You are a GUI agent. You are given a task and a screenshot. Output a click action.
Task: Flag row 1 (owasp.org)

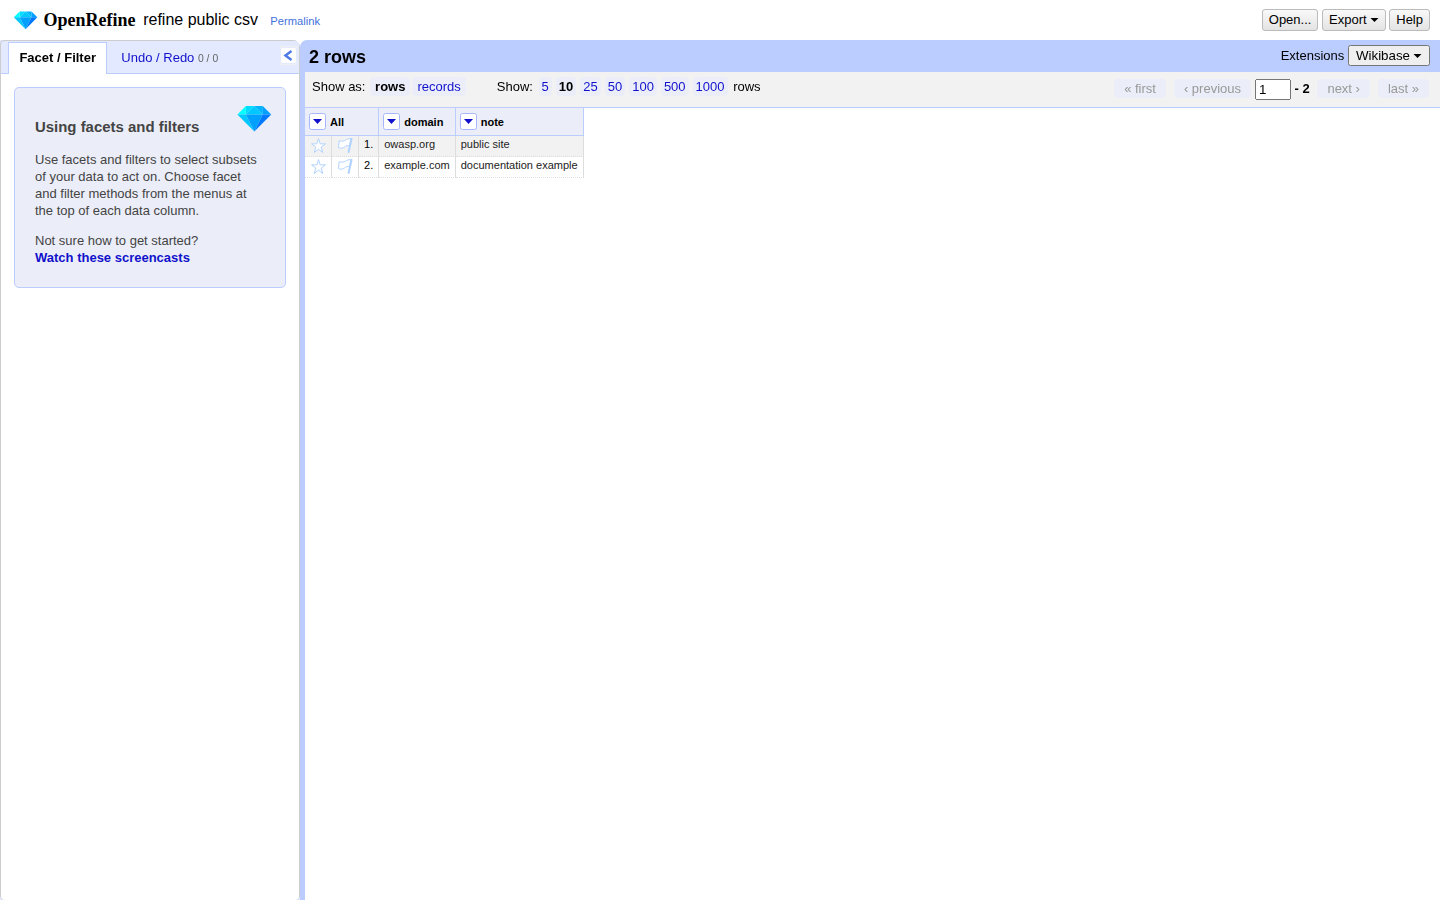click(345, 145)
